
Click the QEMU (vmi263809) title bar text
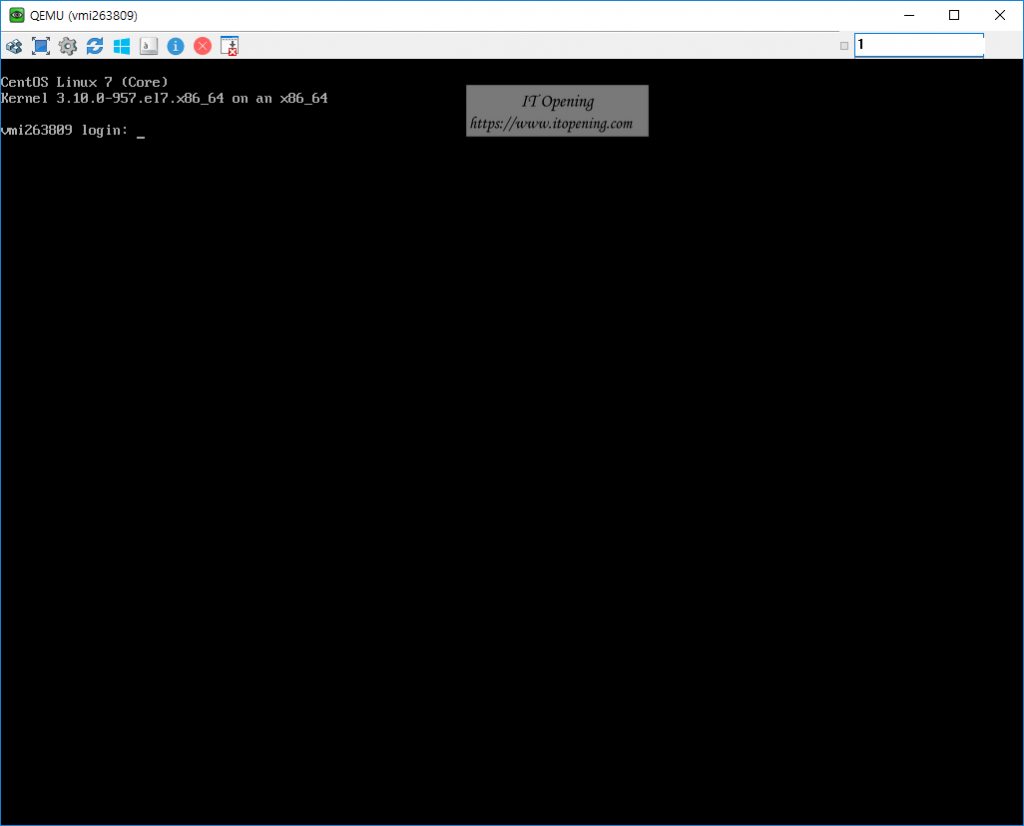83,15
